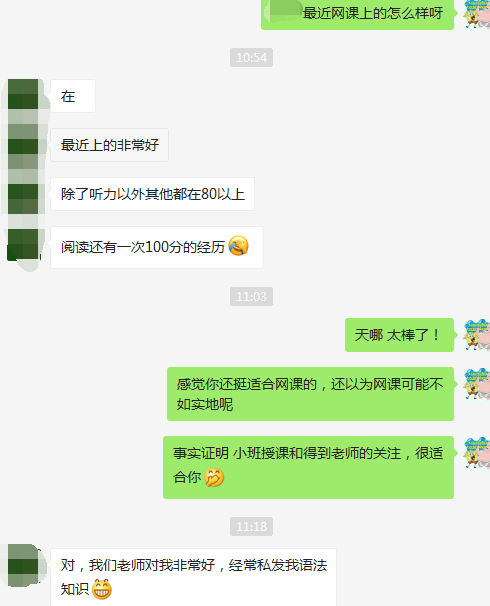This screenshot has width=490, height=606.
Task: Select the 在 message bubble
Action: click(73, 96)
